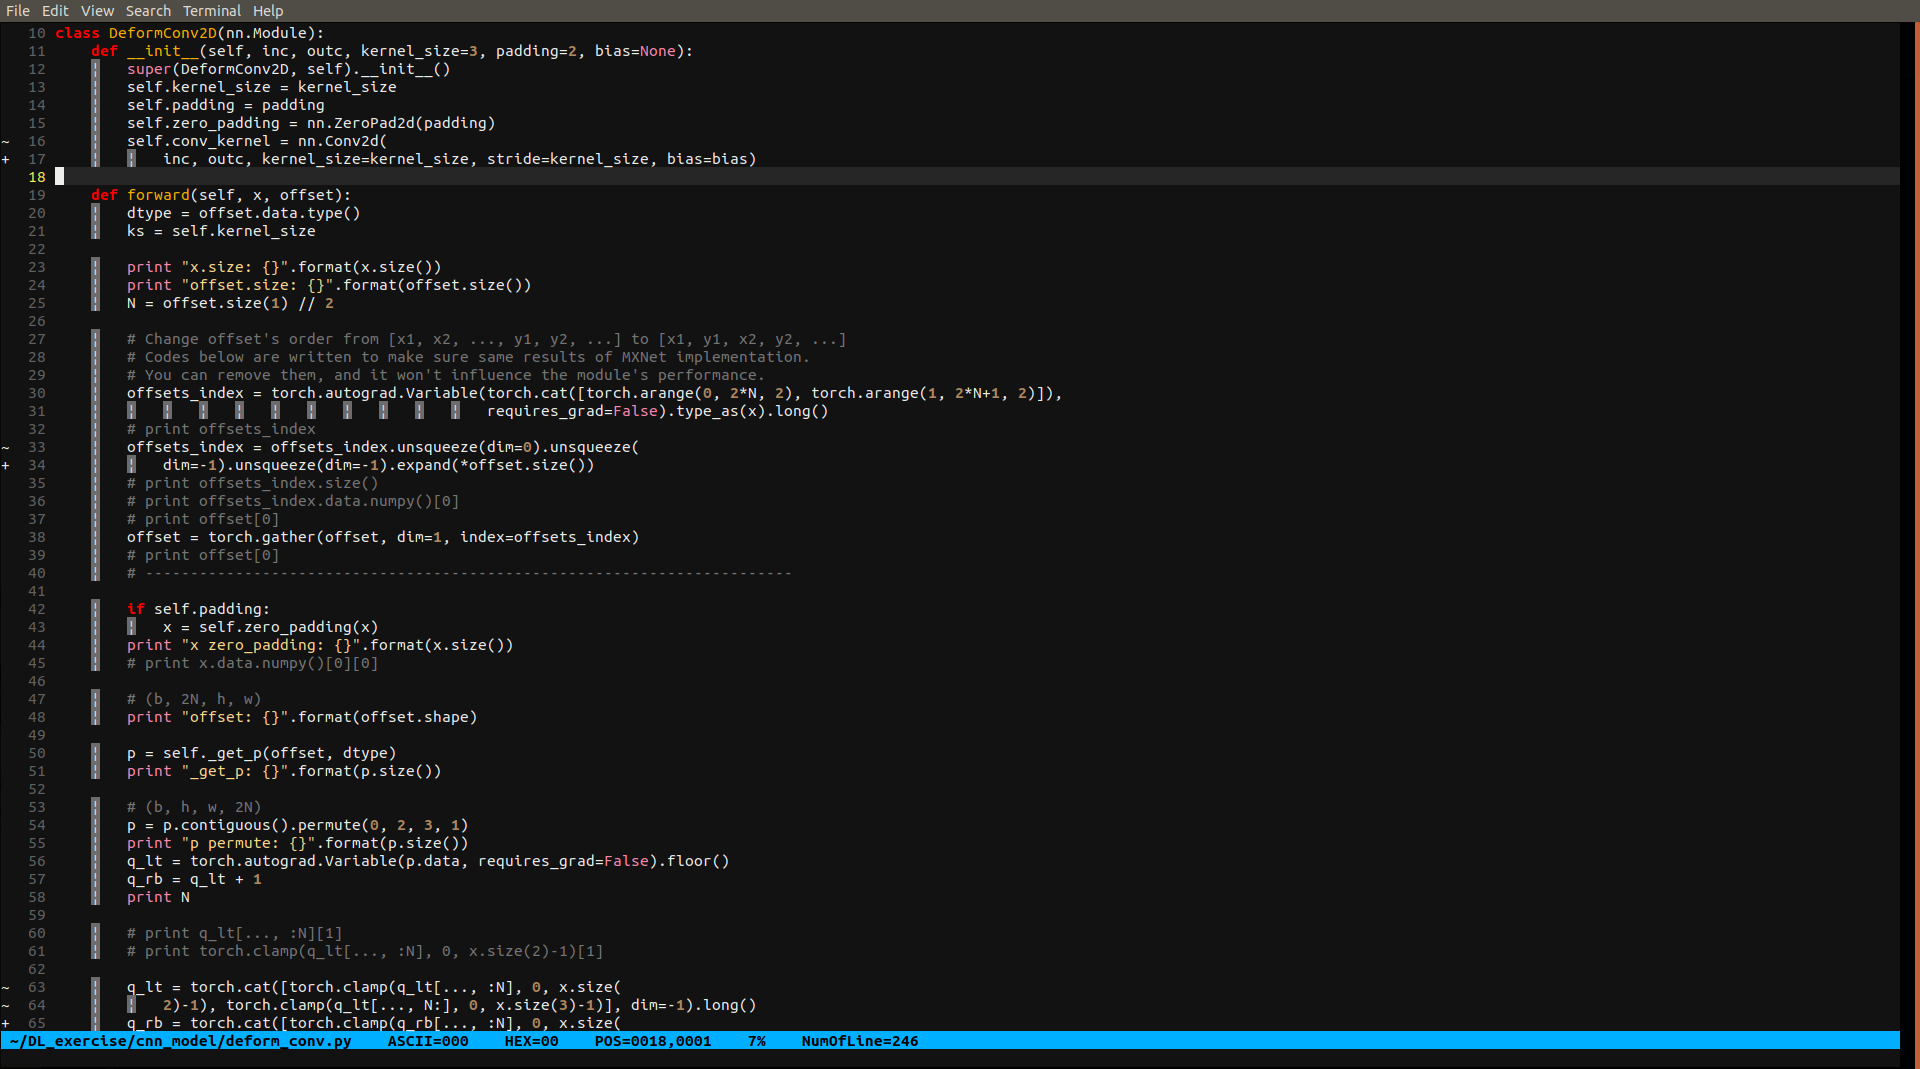Expand the fold marker beside line 34
The height and width of the screenshot is (1069, 1920).
point(6,465)
